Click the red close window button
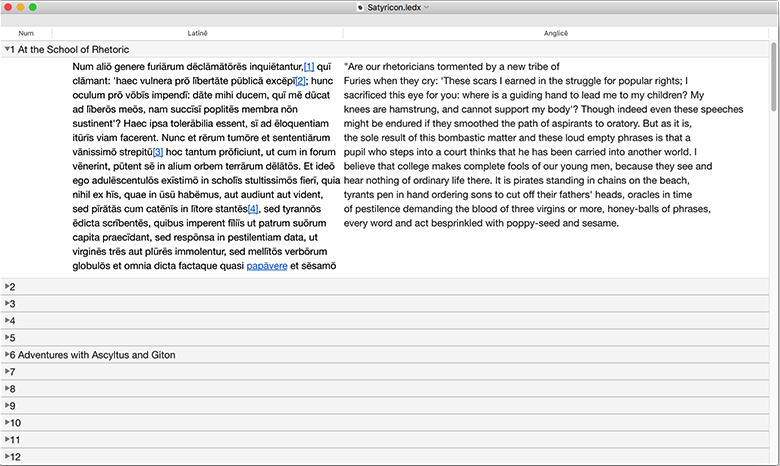The height and width of the screenshot is (466, 780). (x=8, y=7)
